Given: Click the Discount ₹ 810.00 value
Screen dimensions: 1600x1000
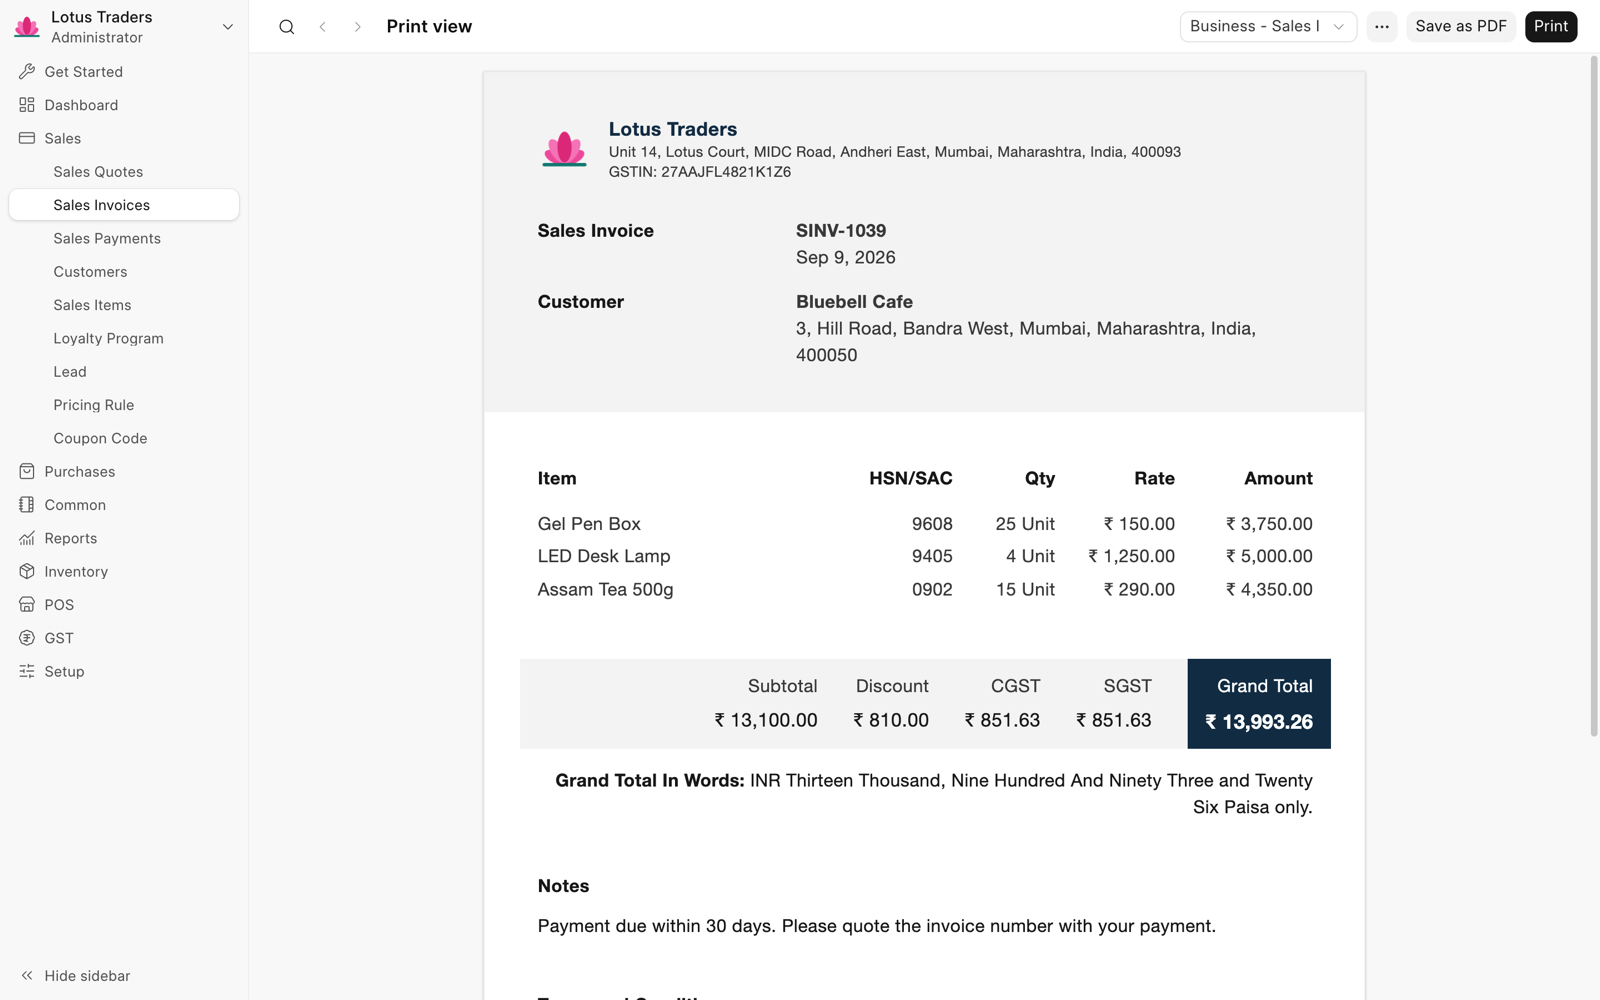Looking at the screenshot, I should pyautogui.click(x=891, y=720).
